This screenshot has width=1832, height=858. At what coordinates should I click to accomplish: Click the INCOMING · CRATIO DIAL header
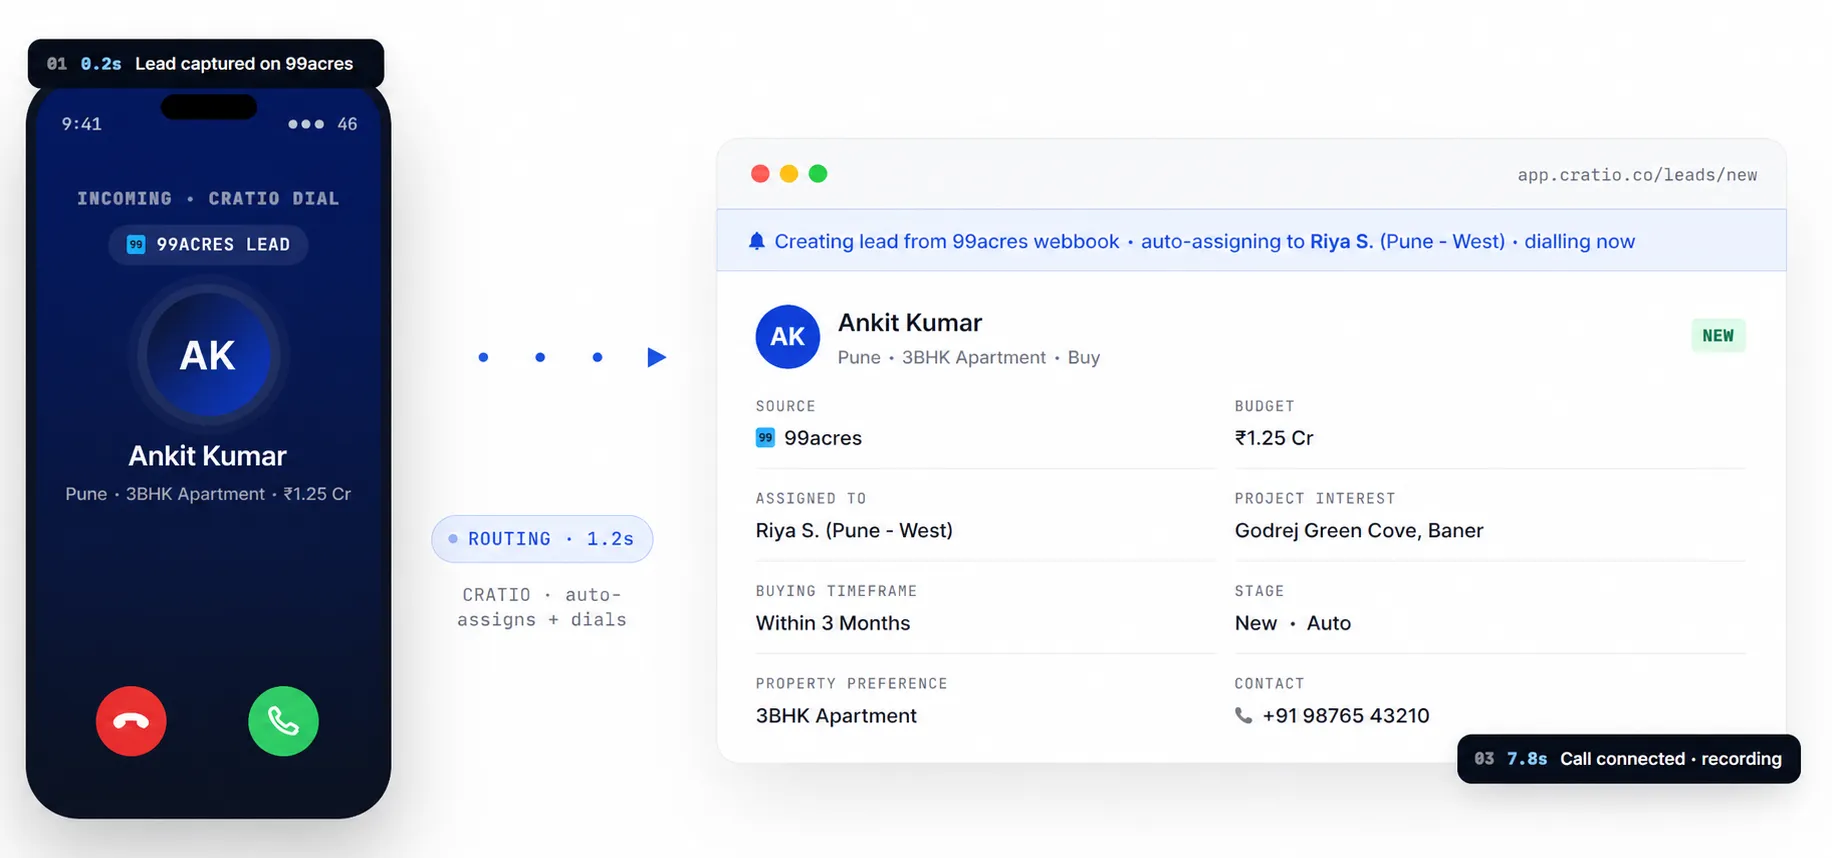pos(208,199)
